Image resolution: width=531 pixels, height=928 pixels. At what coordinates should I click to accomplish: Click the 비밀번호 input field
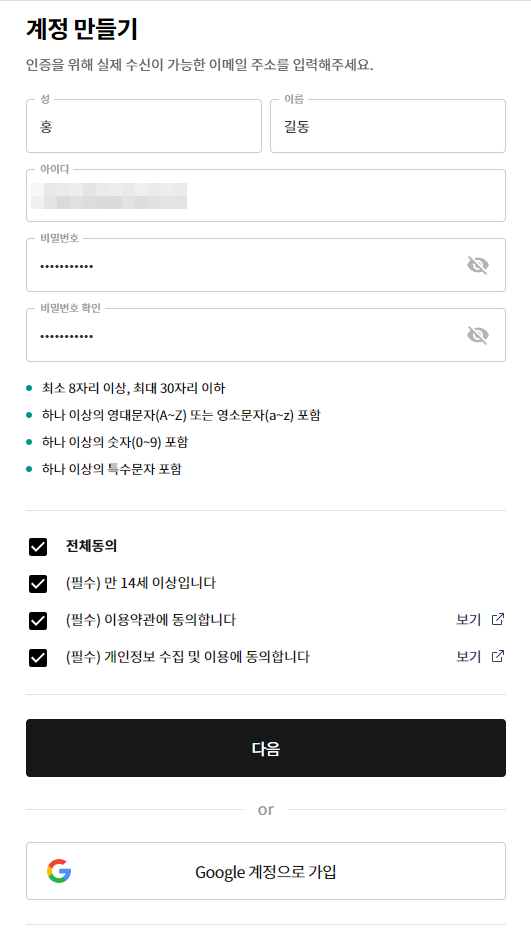[266, 265]
